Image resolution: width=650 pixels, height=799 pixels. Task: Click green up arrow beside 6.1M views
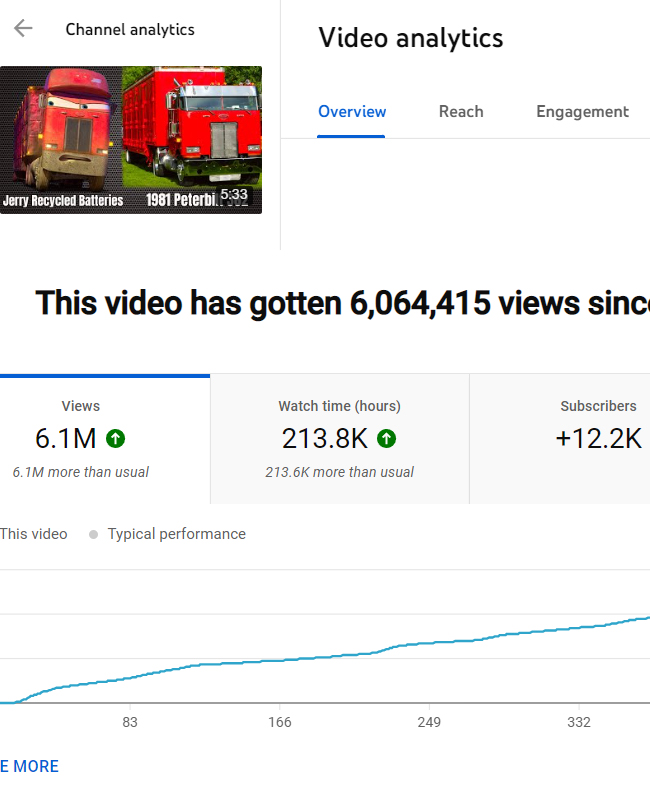pyautogui.click(x=116, y=438)
